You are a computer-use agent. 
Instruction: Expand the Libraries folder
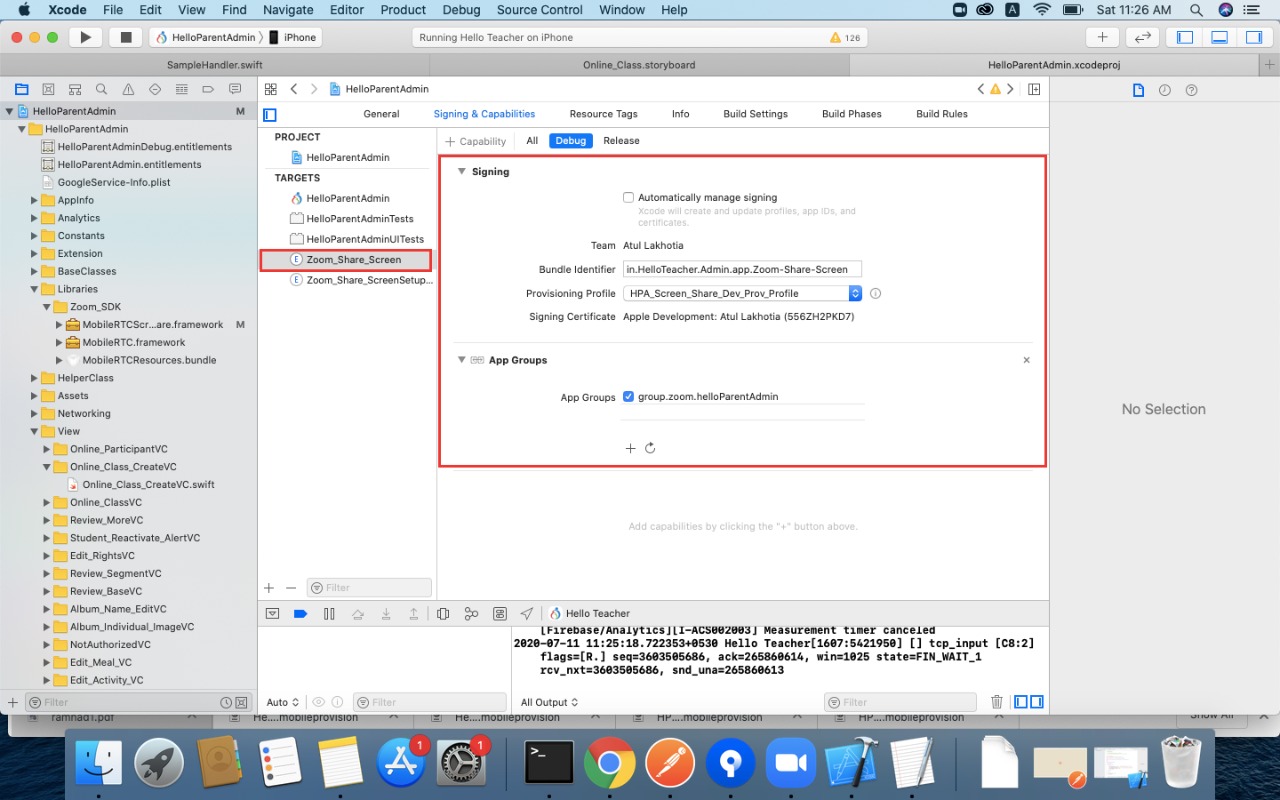pos(34,289)
